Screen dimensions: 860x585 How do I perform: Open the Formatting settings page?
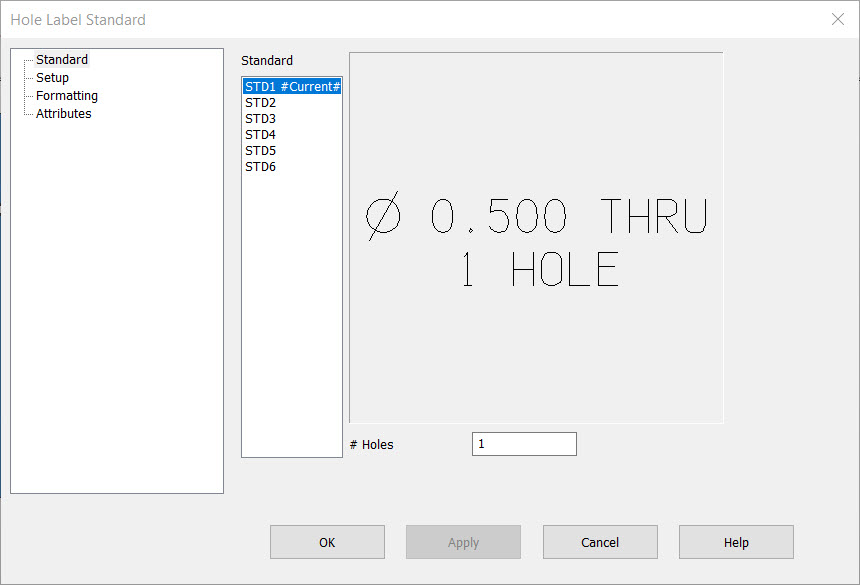(x=66, y=95)
